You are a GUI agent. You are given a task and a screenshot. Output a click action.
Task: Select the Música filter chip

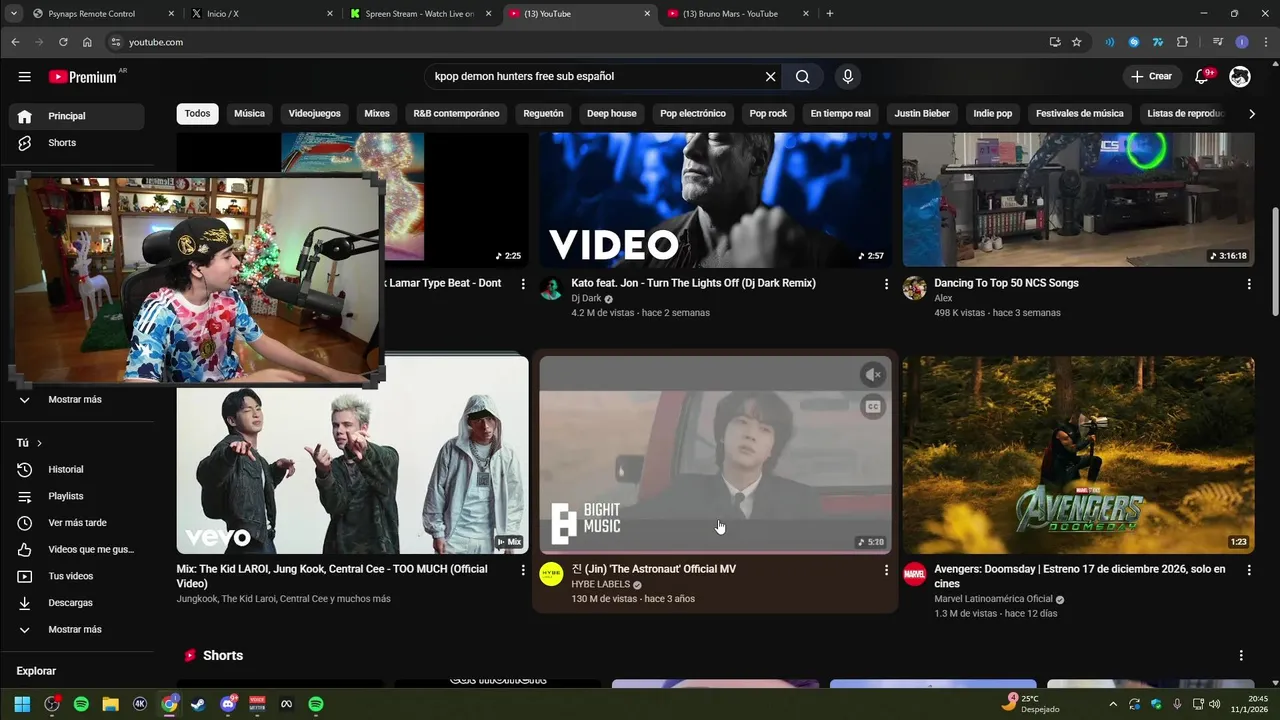pos(250,114)
